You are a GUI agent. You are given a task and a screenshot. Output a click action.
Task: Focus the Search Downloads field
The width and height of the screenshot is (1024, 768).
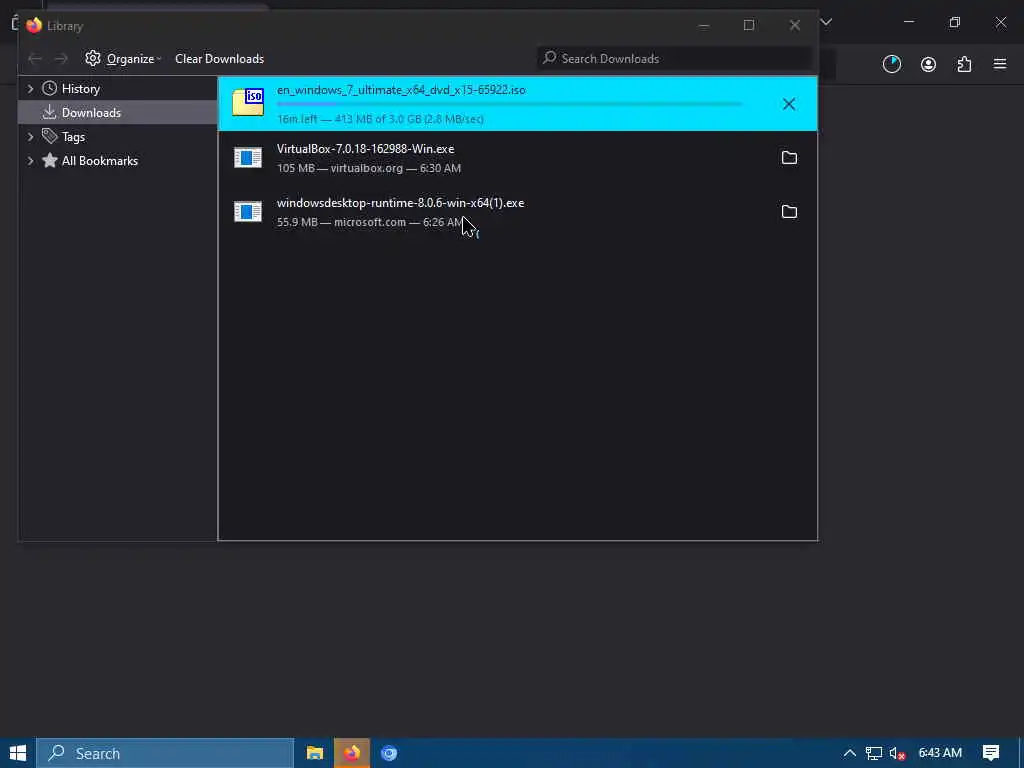click(x=675, y=59)
